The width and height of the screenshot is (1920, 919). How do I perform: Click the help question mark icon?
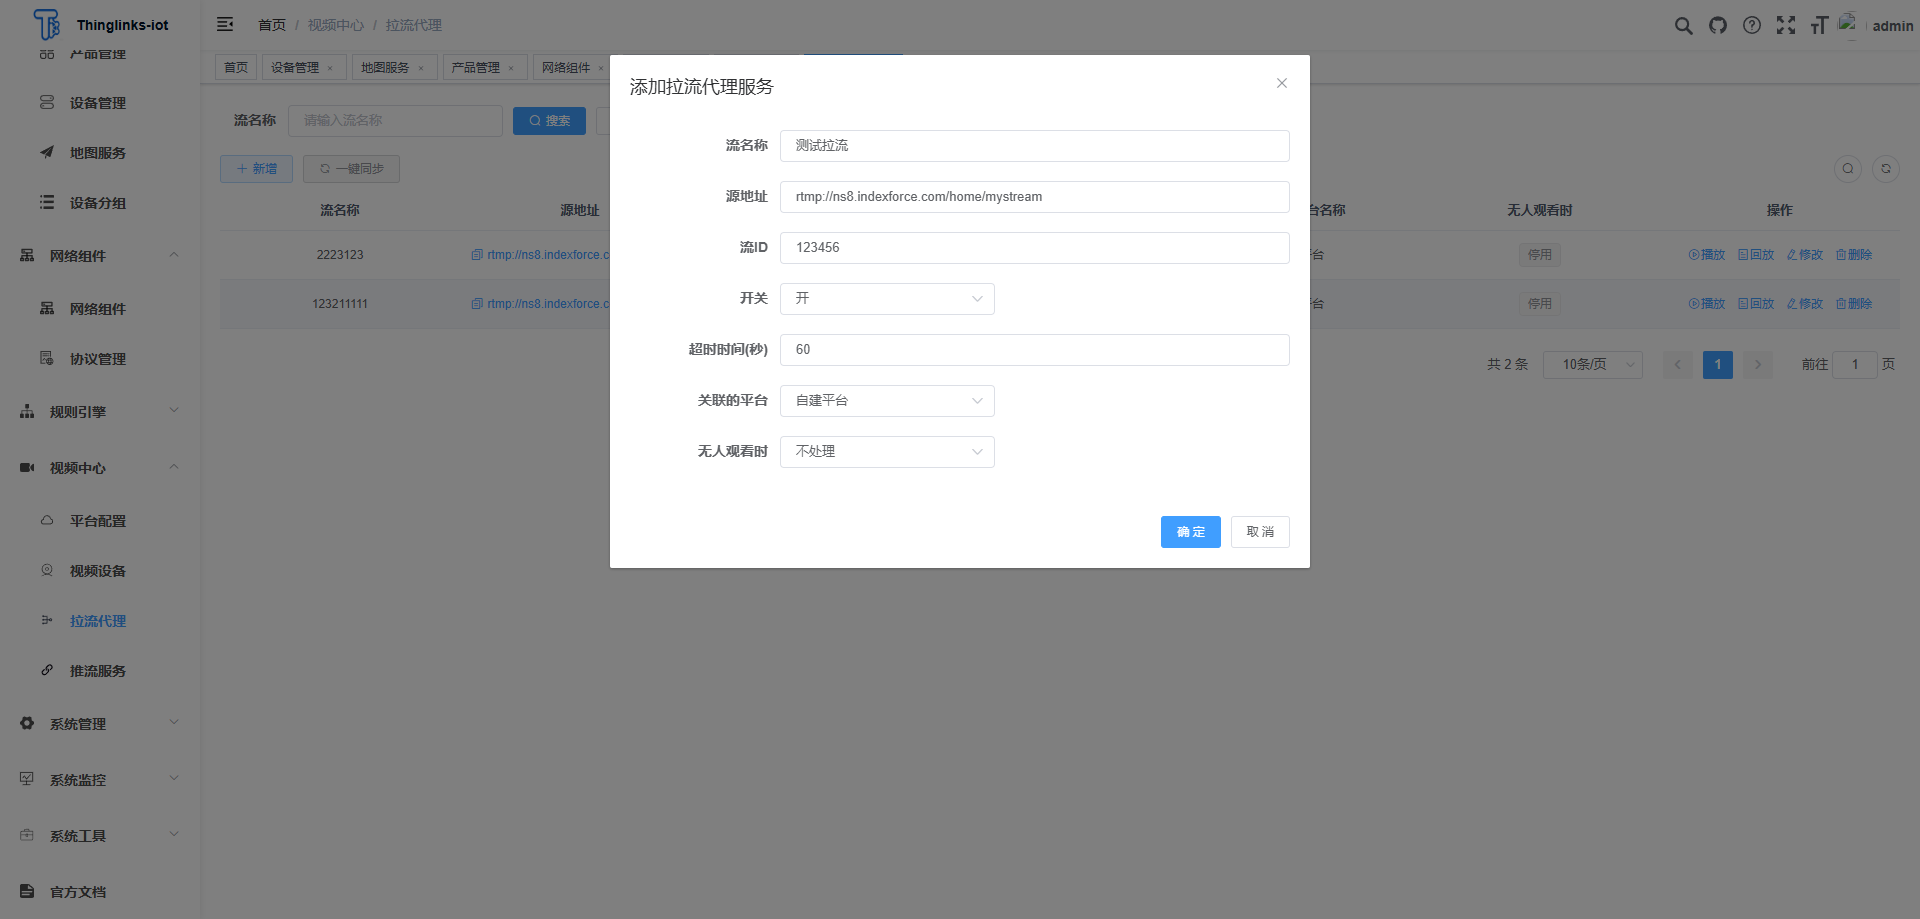coord(1751,26)
